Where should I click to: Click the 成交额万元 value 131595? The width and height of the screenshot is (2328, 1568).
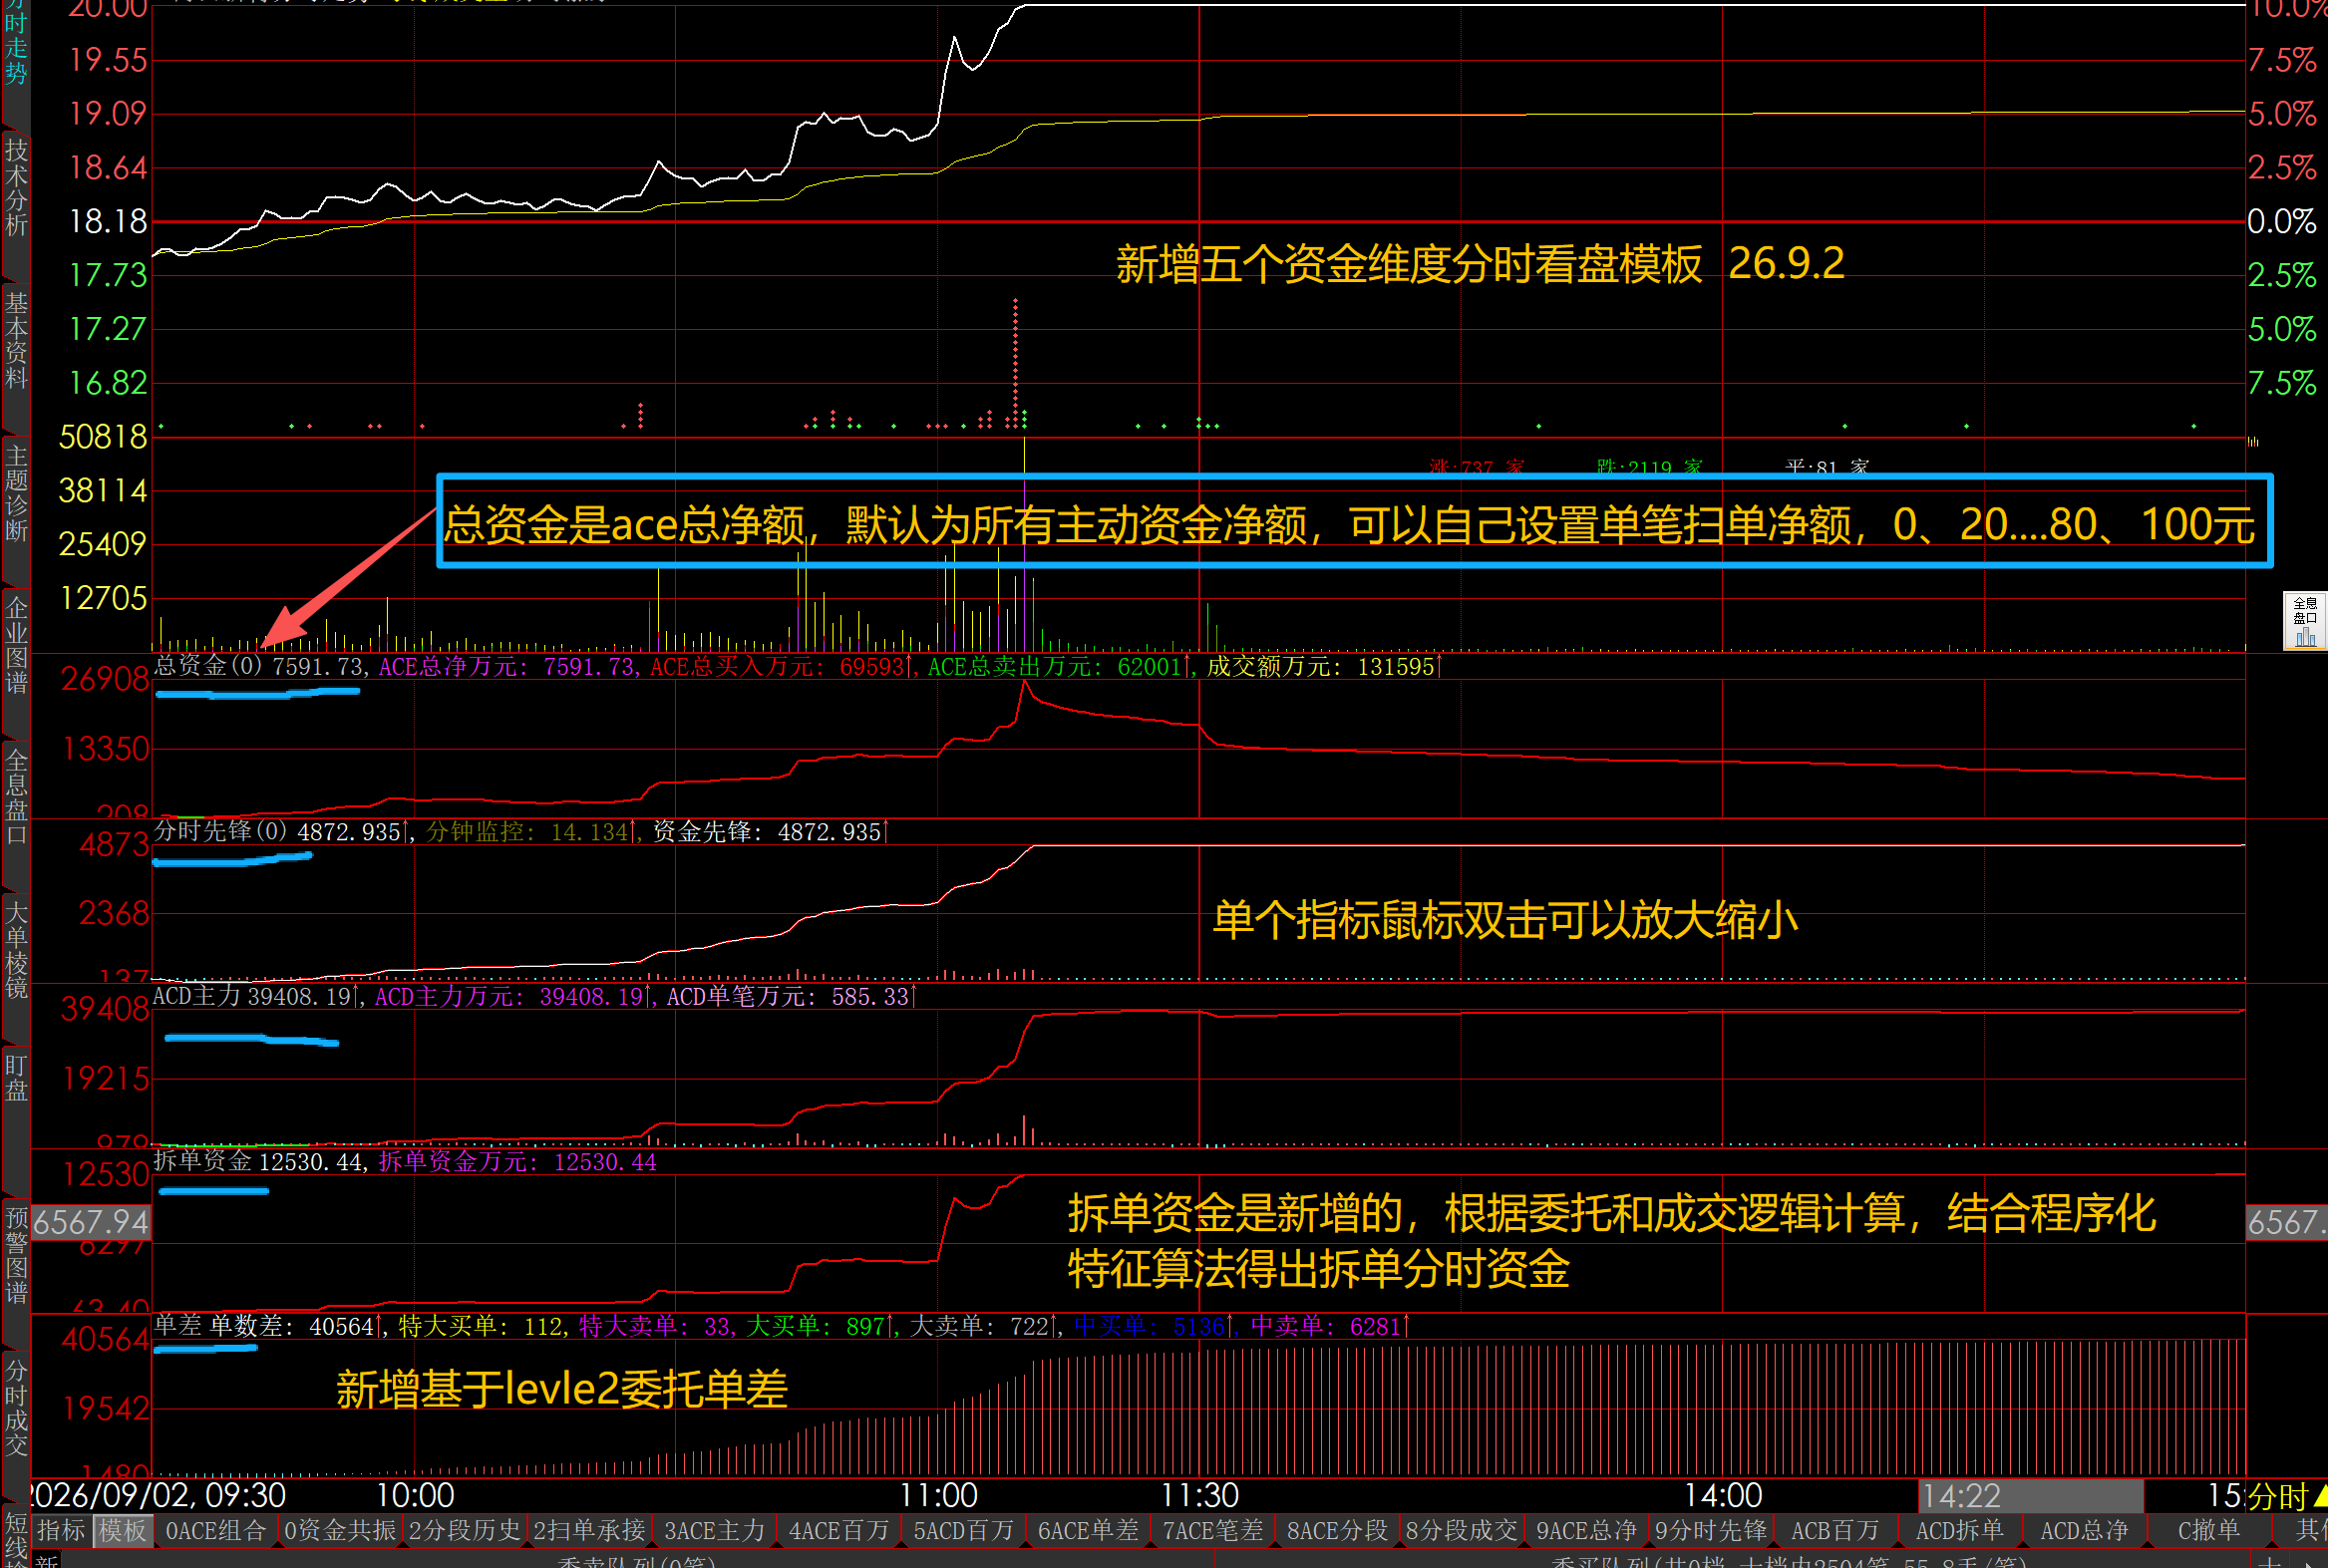point(1396,667)
